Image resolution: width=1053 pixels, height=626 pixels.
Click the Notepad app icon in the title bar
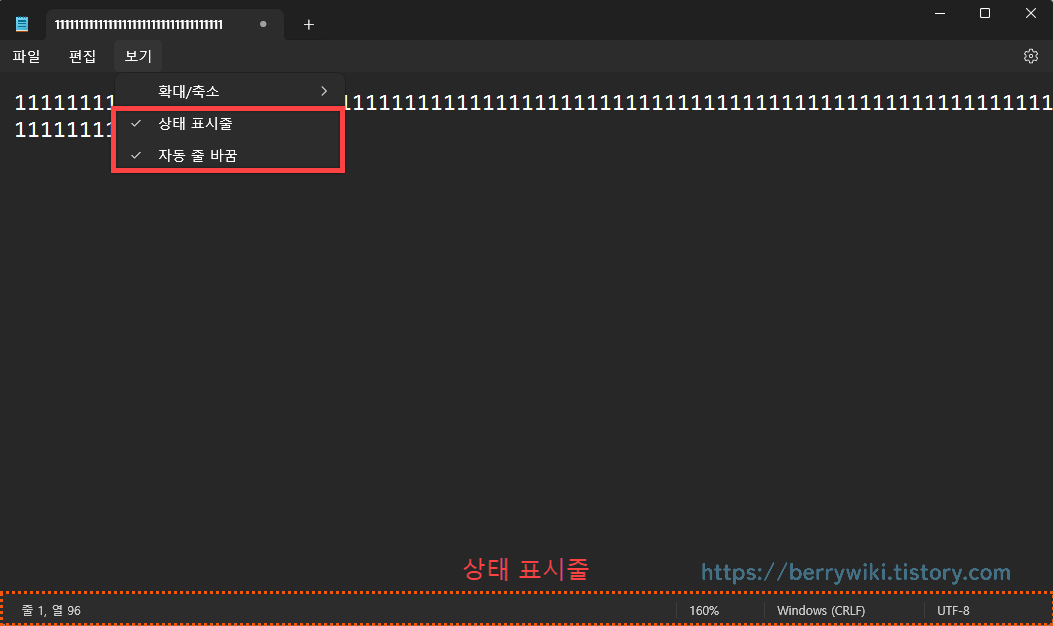pos(22,23)
